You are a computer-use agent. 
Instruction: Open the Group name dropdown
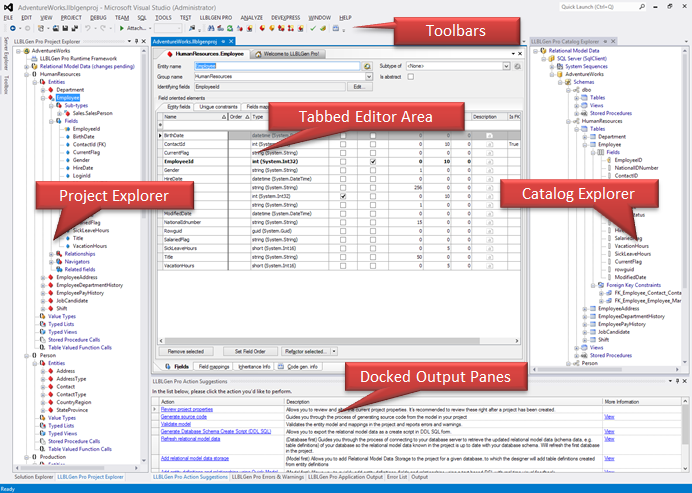pos(369,76)
